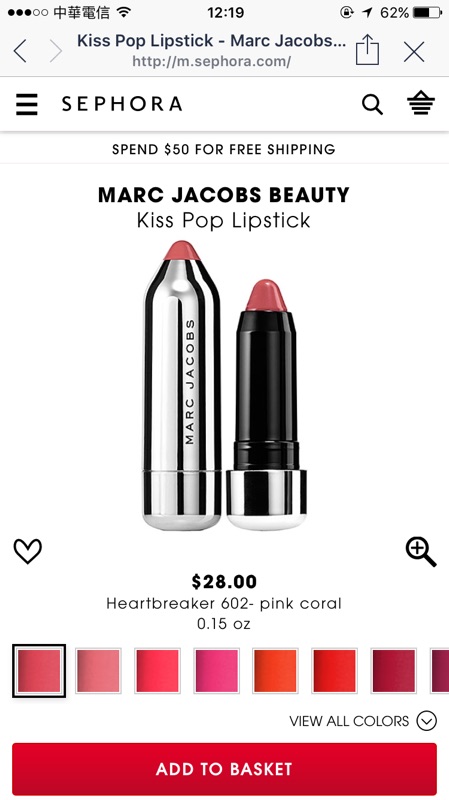Click the View All Colors text
Screen dimensions: 449x800
pos(349,721)
